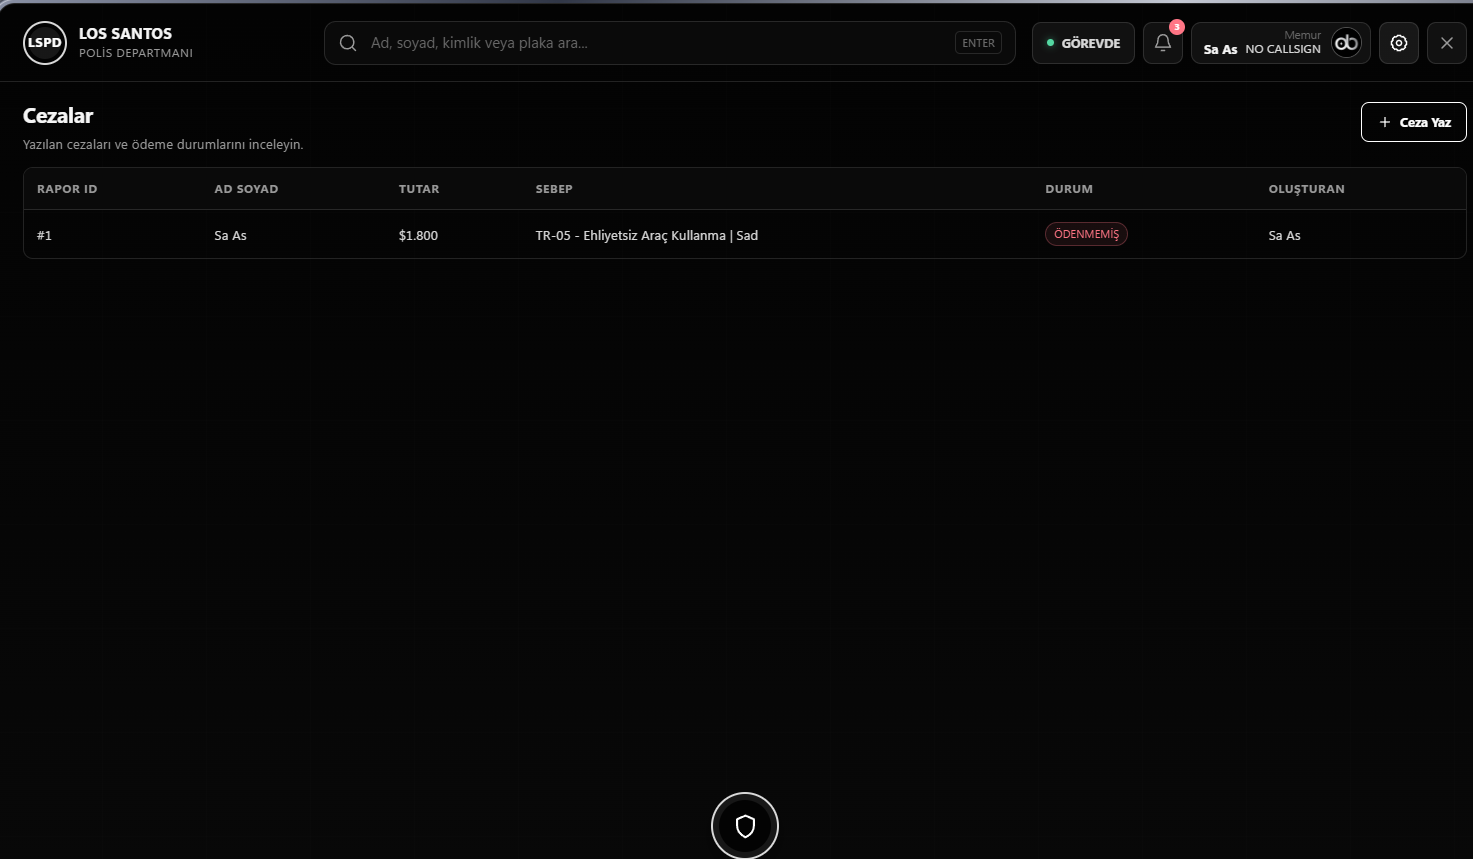Click the $1.800 fine amount
Image resolution: width=1473 pixels, height=859 pixels.
(x=418, y=235)
